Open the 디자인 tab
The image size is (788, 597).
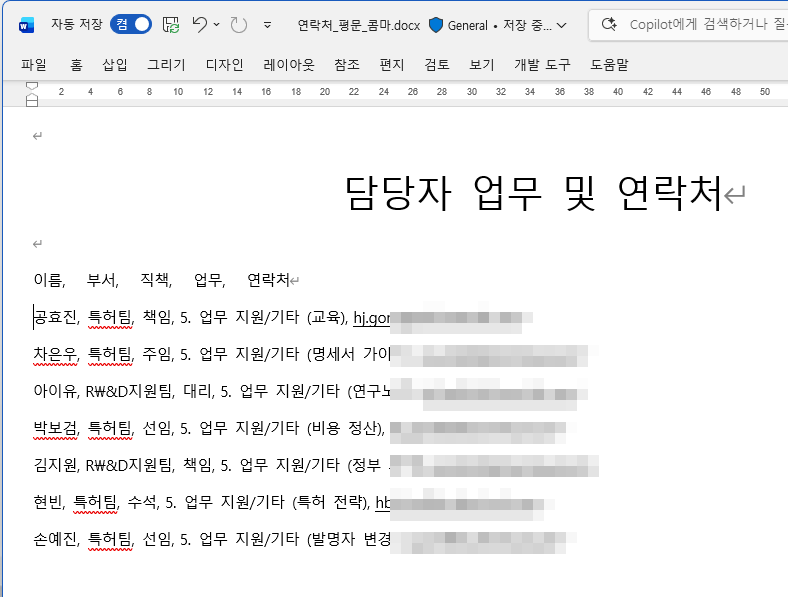[x=225, y=65]
